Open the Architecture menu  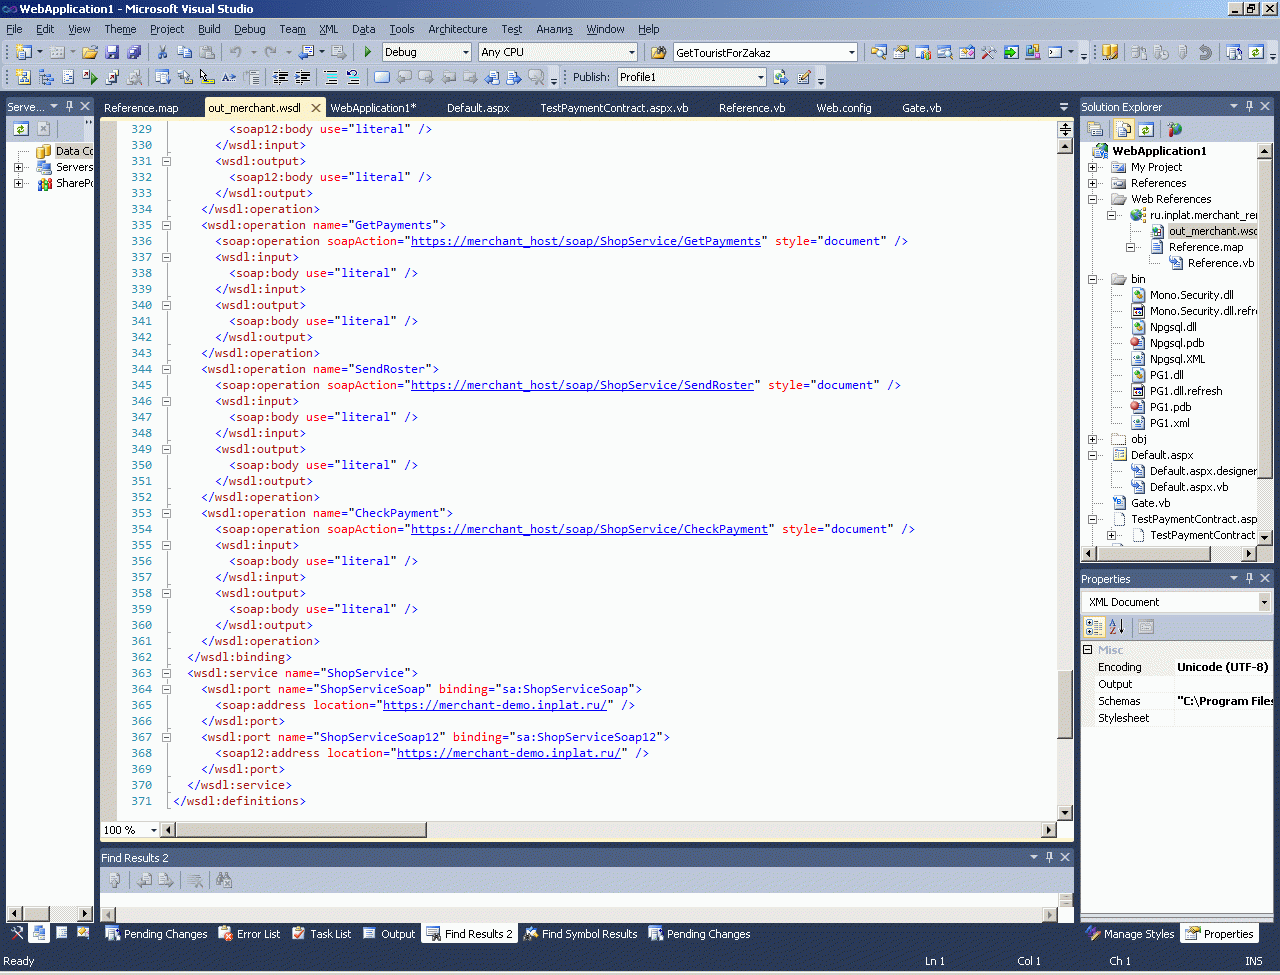click(x=458, y=29)
